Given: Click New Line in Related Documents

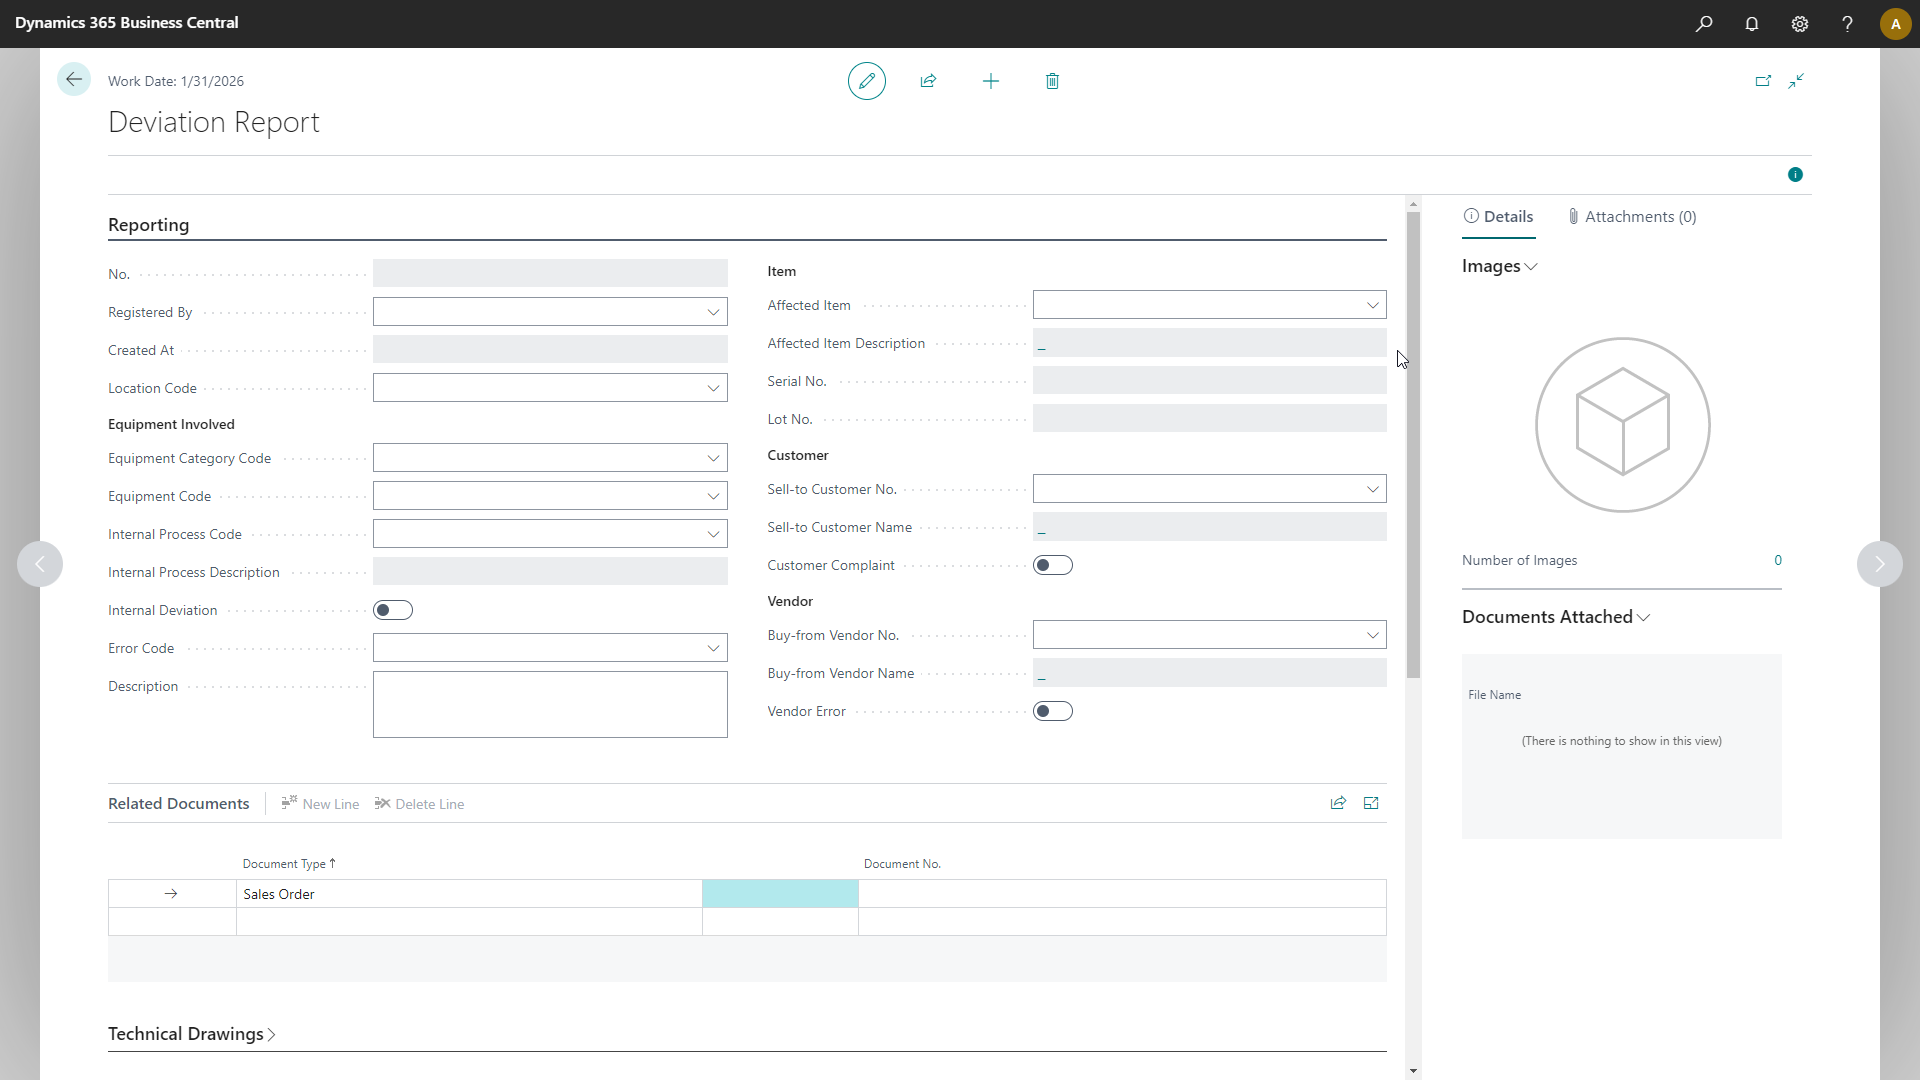Looking at the screenshot, I should (320, 804).
